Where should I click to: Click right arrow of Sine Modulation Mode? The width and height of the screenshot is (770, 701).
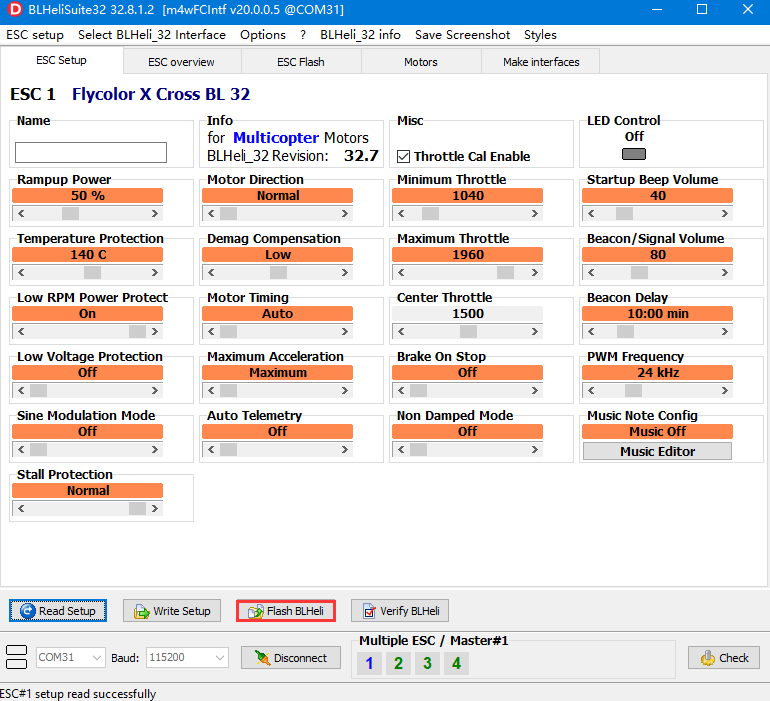pyautogui.click(x=155, y=449)
